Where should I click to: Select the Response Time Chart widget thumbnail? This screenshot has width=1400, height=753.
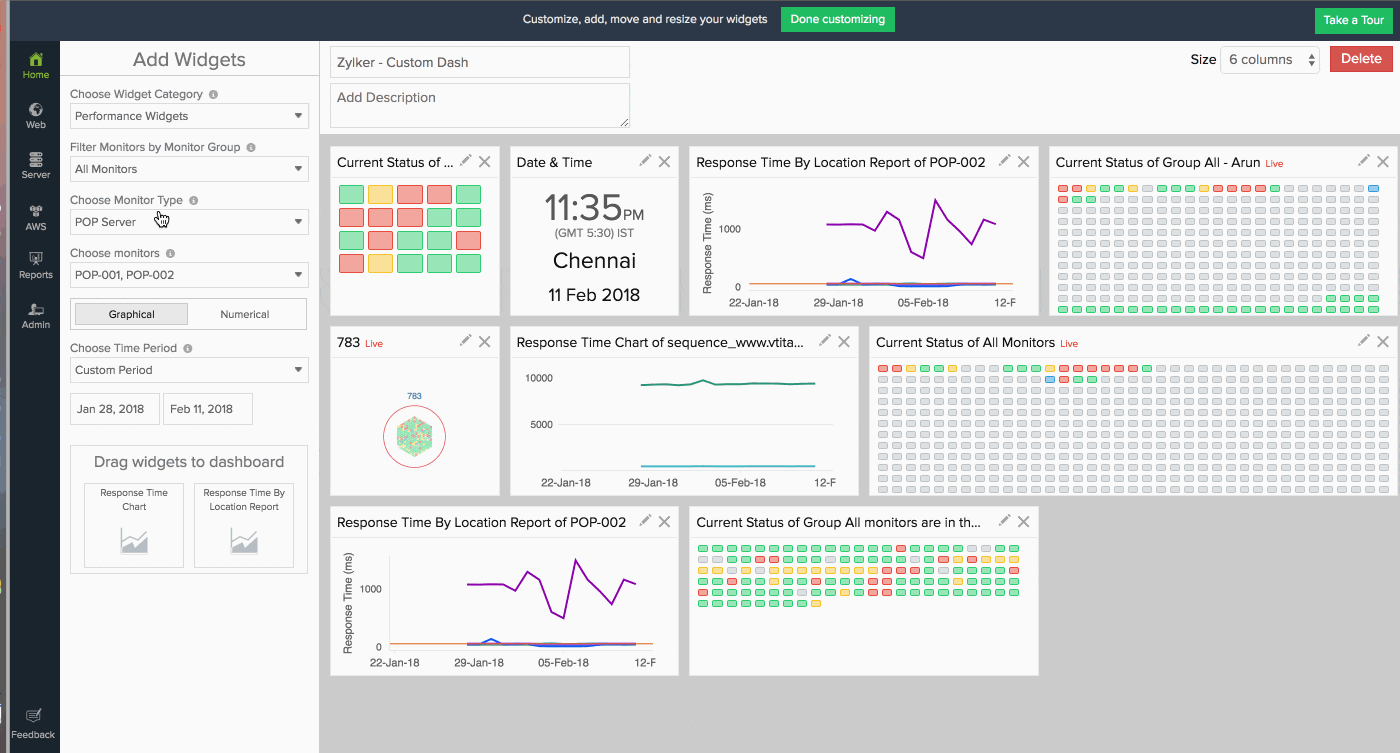pyautogui.click(x=134, y=525)
